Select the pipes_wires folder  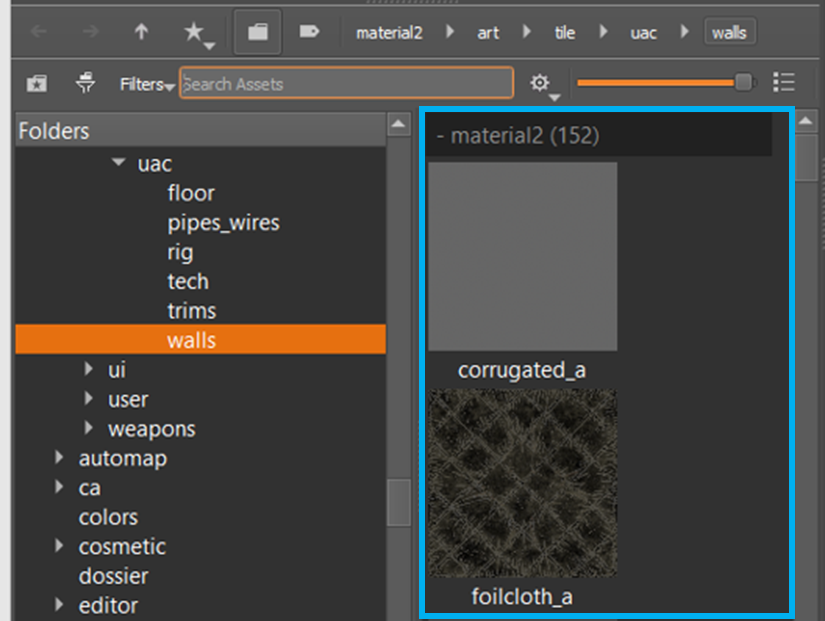click(x=224, y=223)
